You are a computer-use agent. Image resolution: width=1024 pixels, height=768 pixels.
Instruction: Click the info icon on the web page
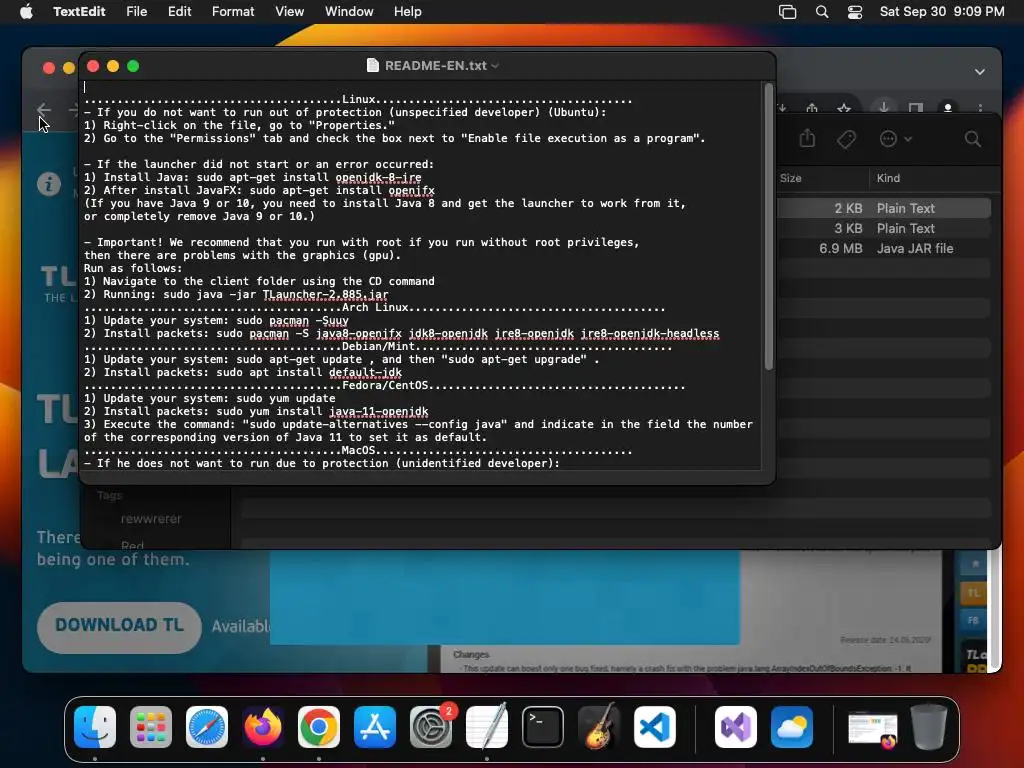coord(48,184)
